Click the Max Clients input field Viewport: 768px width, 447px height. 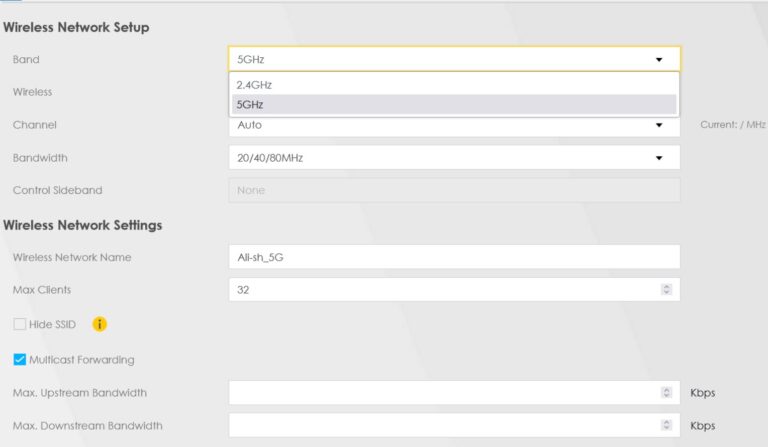tap(454, 289)
